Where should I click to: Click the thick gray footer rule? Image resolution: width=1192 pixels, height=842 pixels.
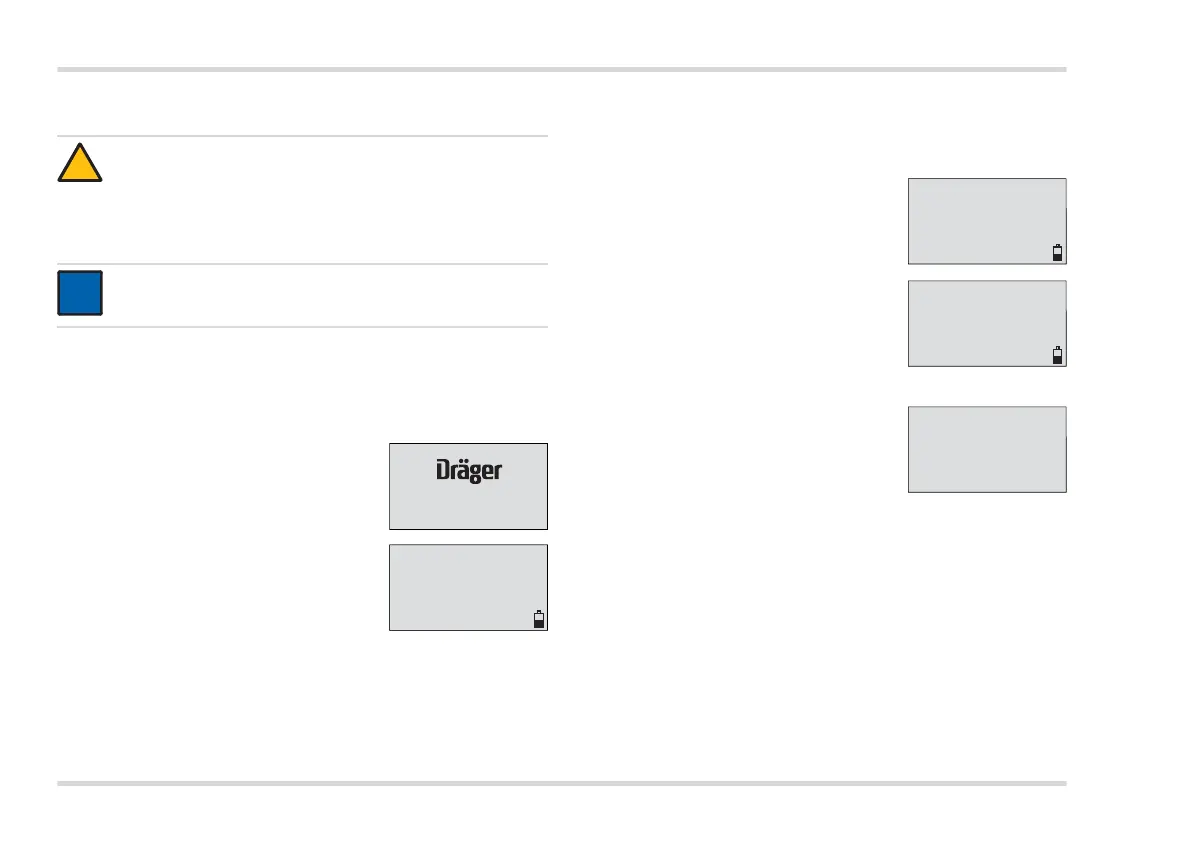tap(562, 783)
